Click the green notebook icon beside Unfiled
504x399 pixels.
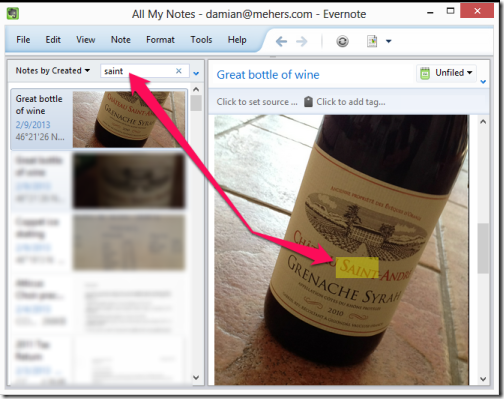pos(425,73)
